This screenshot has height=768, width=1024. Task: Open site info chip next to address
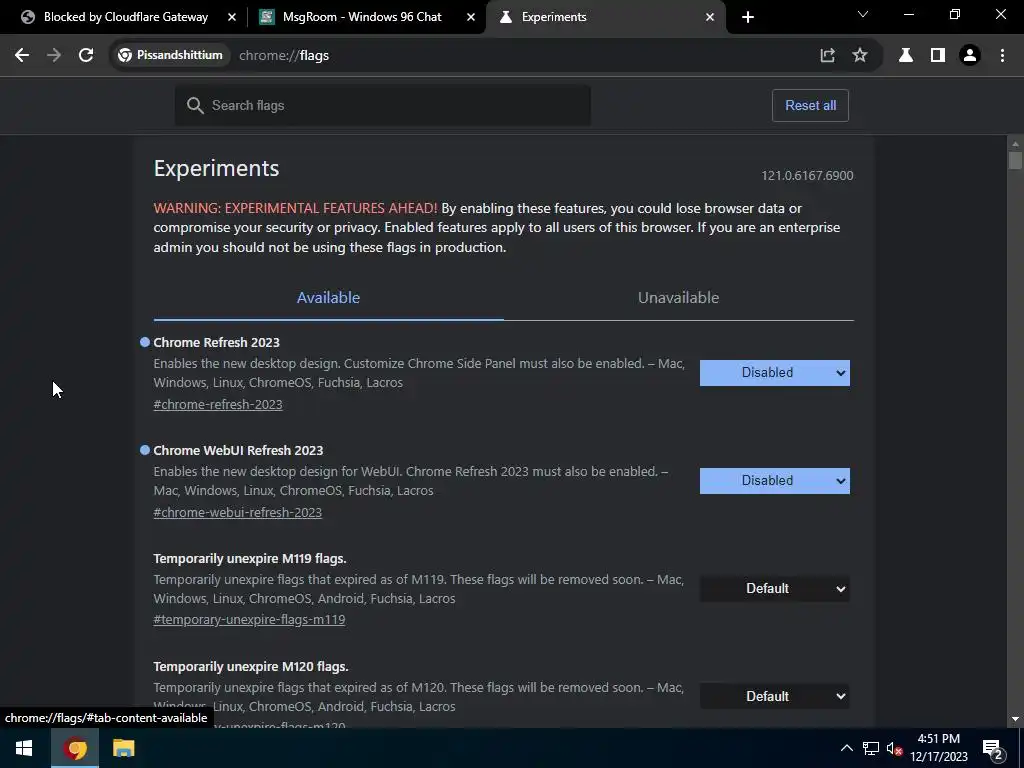coord(170,56)
